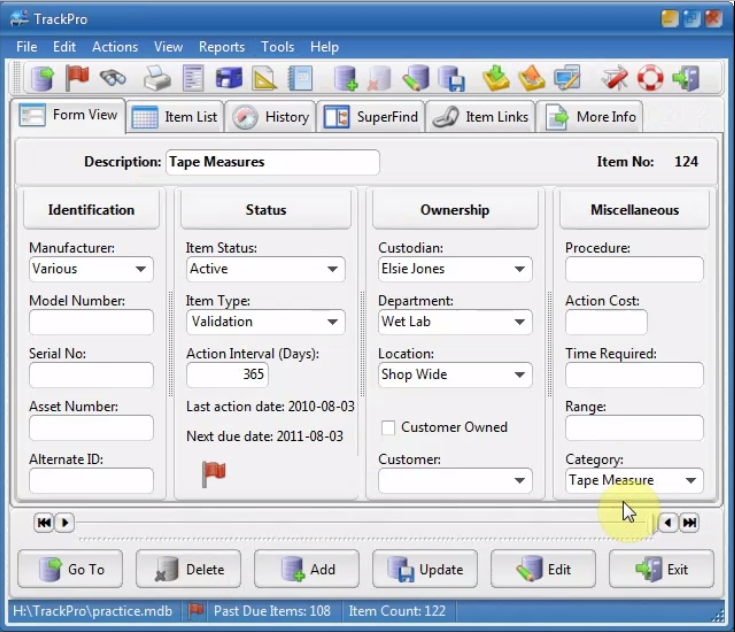This screenshot has height=632, width=735.
Task: Switch to the Item Links tab
Action: [480, 117]
